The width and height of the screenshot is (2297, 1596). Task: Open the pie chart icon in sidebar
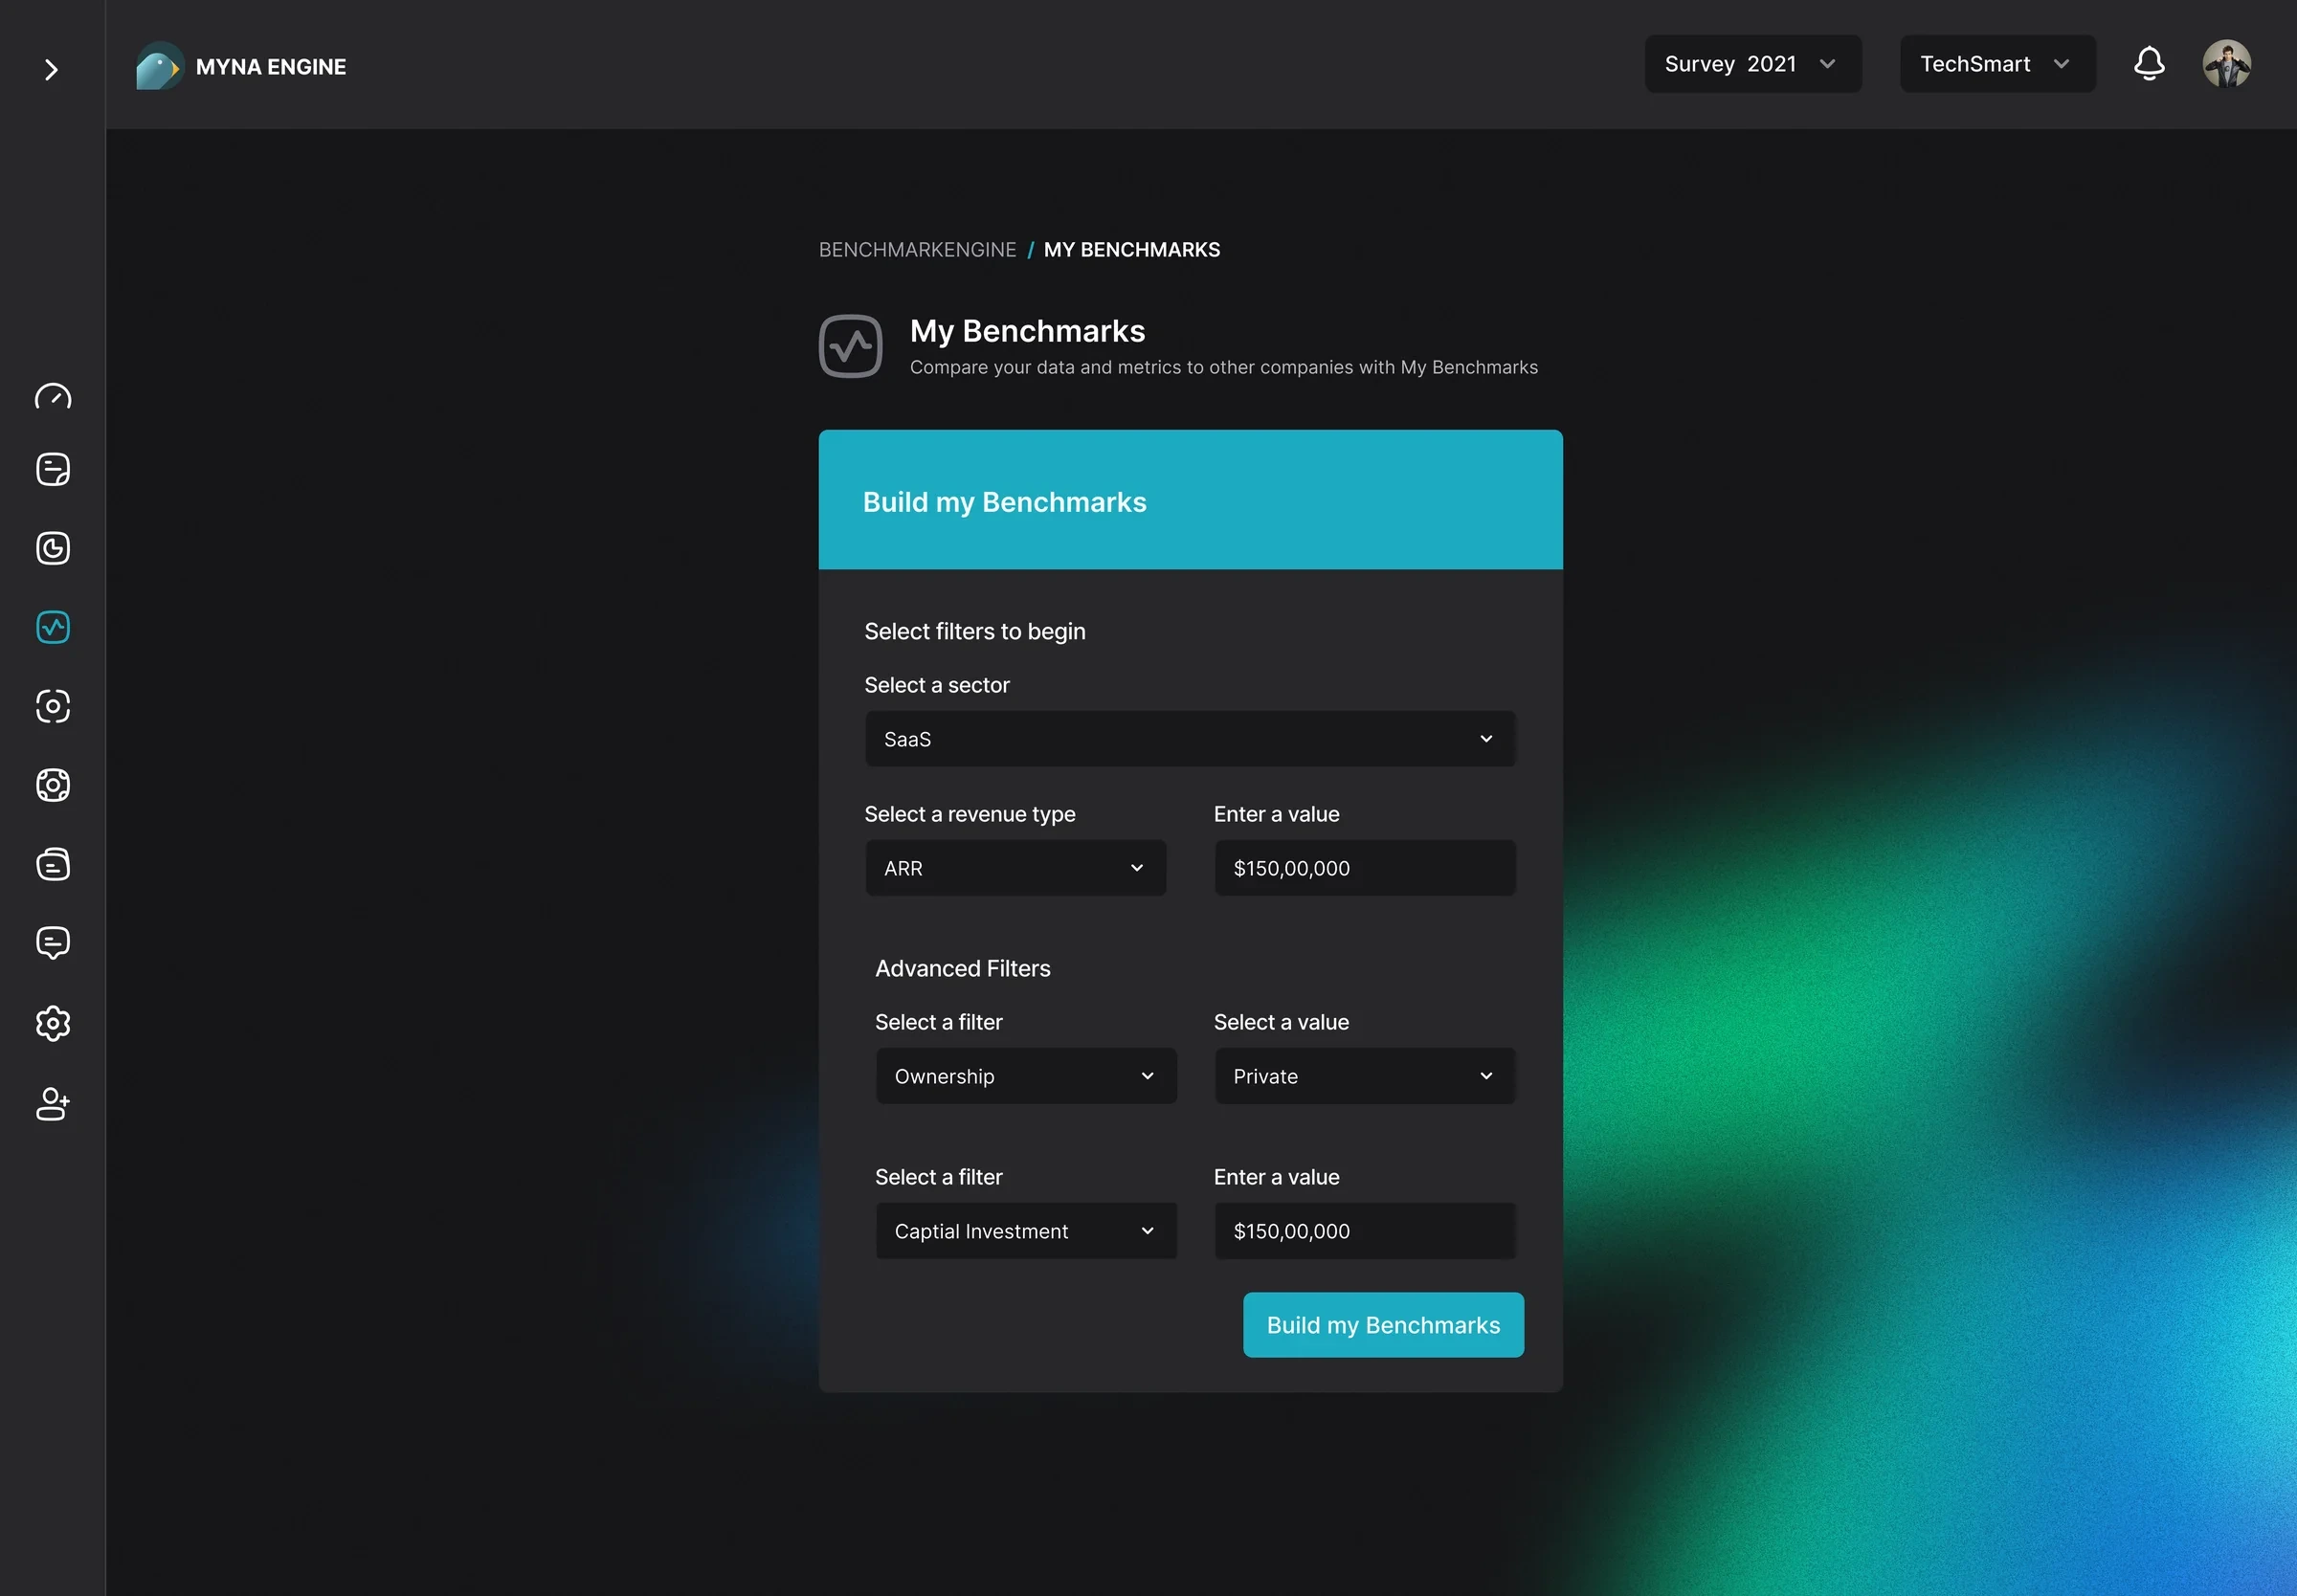click(53, 548)
